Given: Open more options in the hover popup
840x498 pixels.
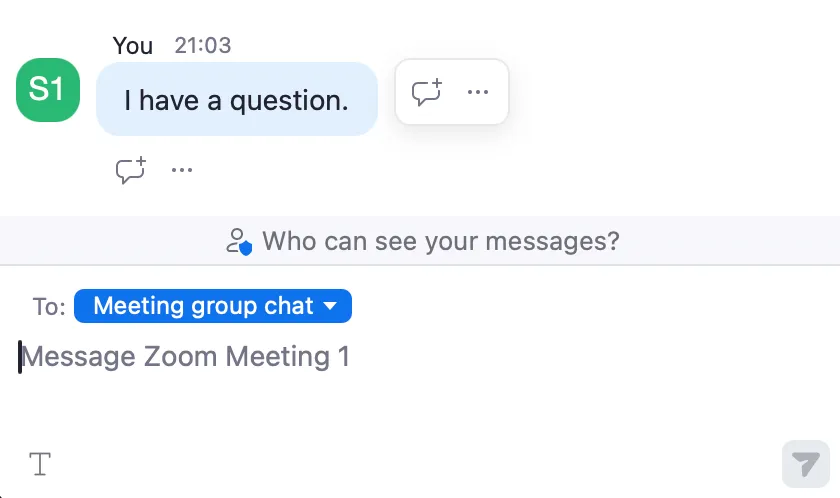Looking at the screenshot, I should [478, 92].
